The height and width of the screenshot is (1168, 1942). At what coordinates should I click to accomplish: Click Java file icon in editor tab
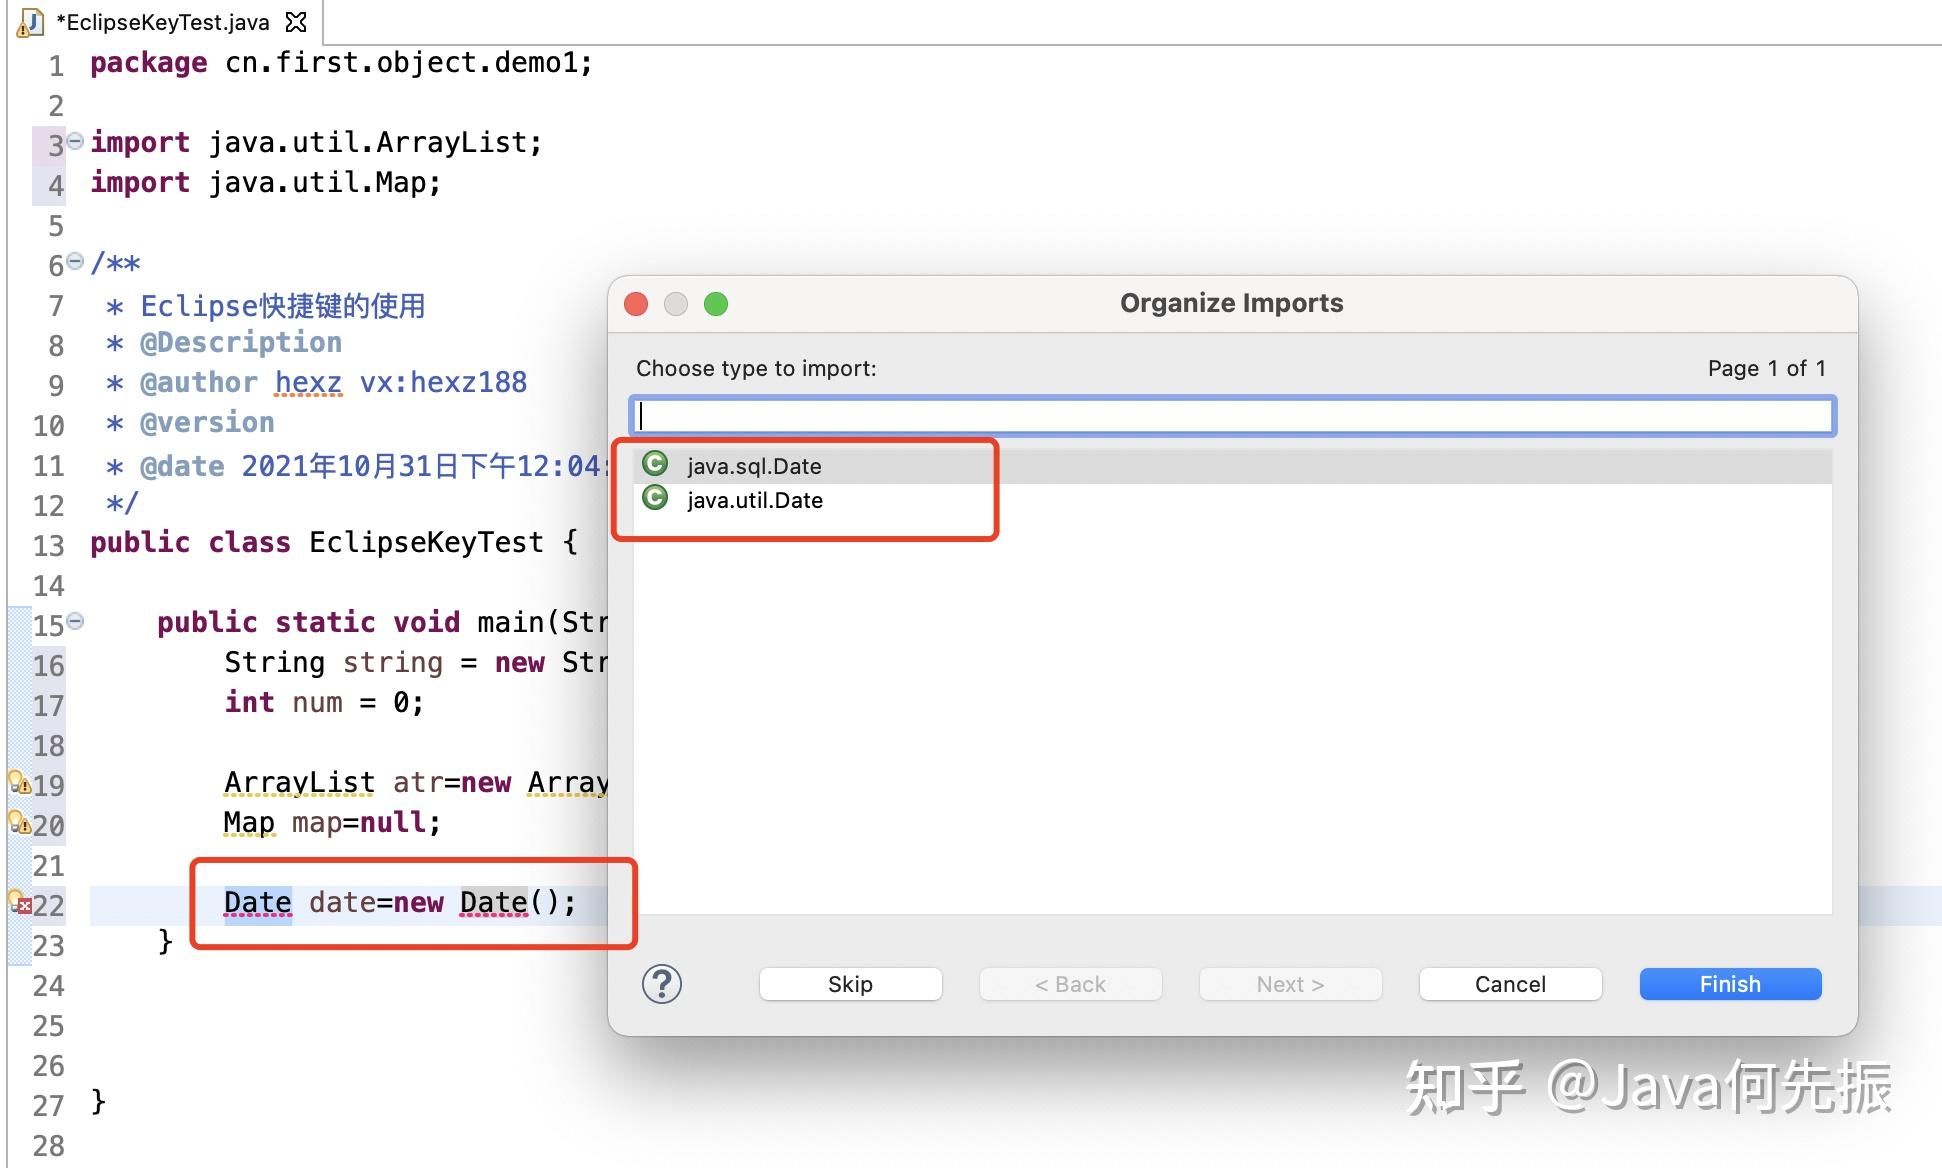[x=31, y=22]
